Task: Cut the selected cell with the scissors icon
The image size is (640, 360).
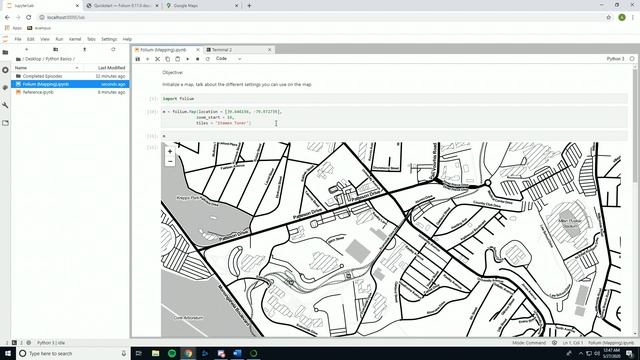Action: (158, 59)
